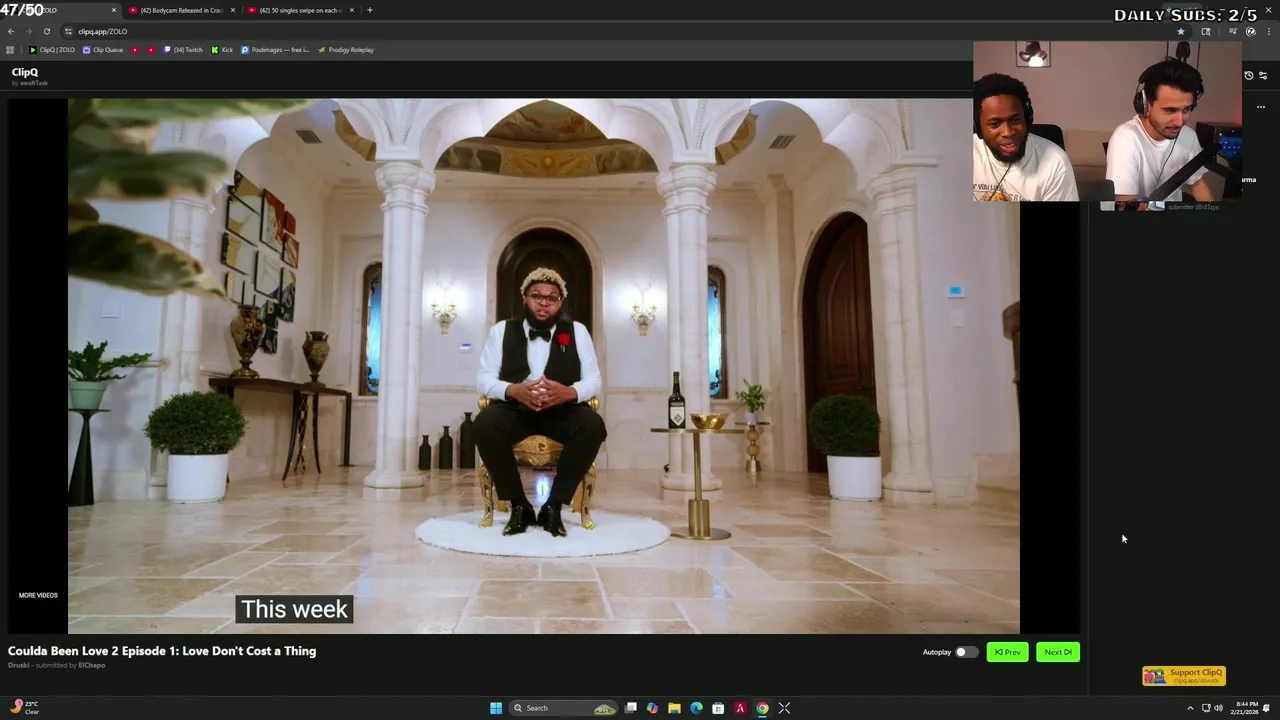Viewport: 1280px width, 720px height.
Task: Open the ClipQ history clock icon
Action: pos(1248,75)
